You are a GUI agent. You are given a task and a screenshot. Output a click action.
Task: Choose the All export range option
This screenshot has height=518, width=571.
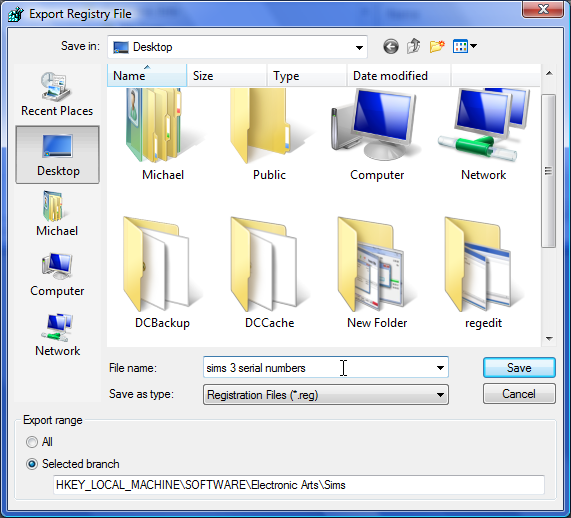click(32, 442)
